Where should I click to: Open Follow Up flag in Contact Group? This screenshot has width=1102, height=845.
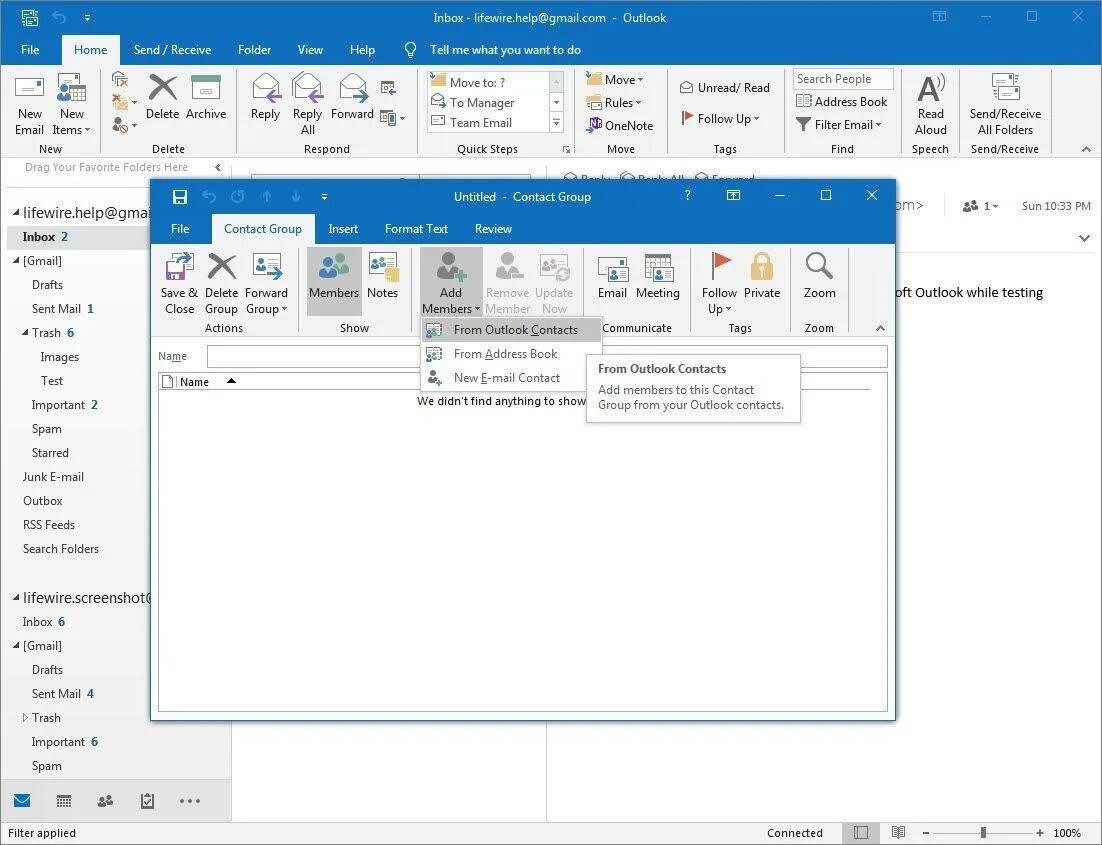719,283
